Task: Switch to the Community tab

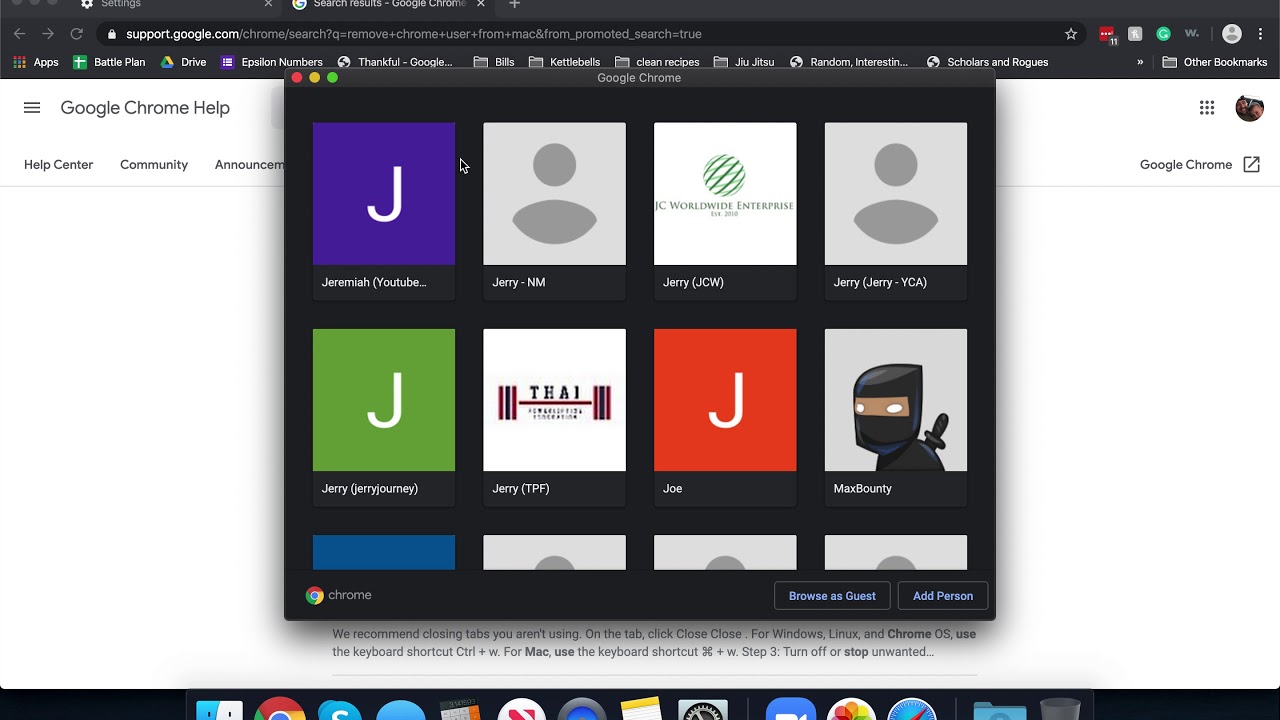Action: tap(154, 165)
